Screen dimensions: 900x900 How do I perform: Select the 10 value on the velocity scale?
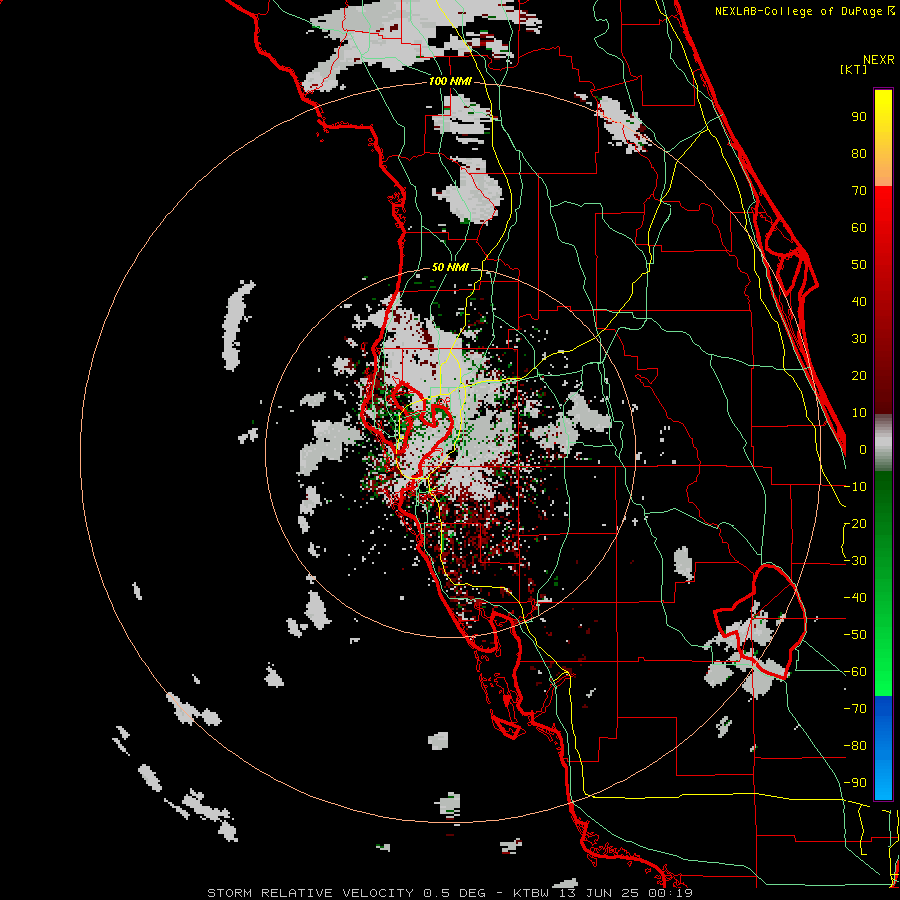click(859, 413)
